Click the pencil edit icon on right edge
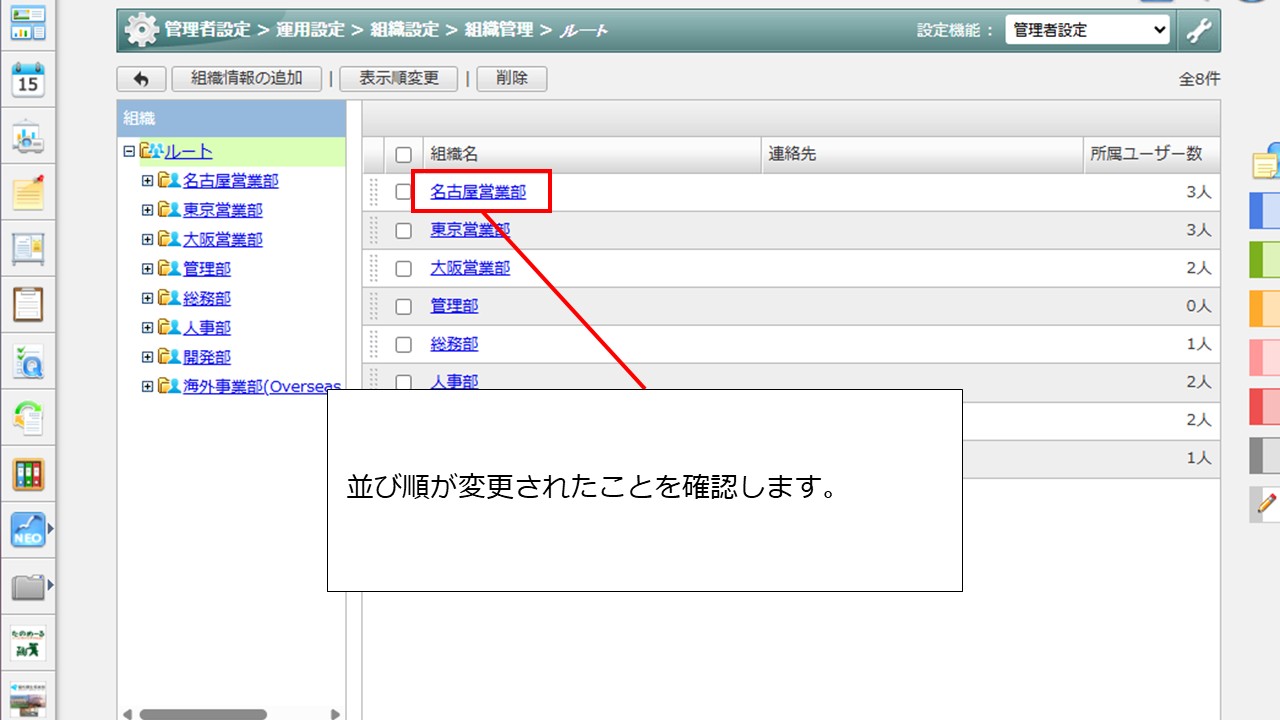 coord(1267,503)
